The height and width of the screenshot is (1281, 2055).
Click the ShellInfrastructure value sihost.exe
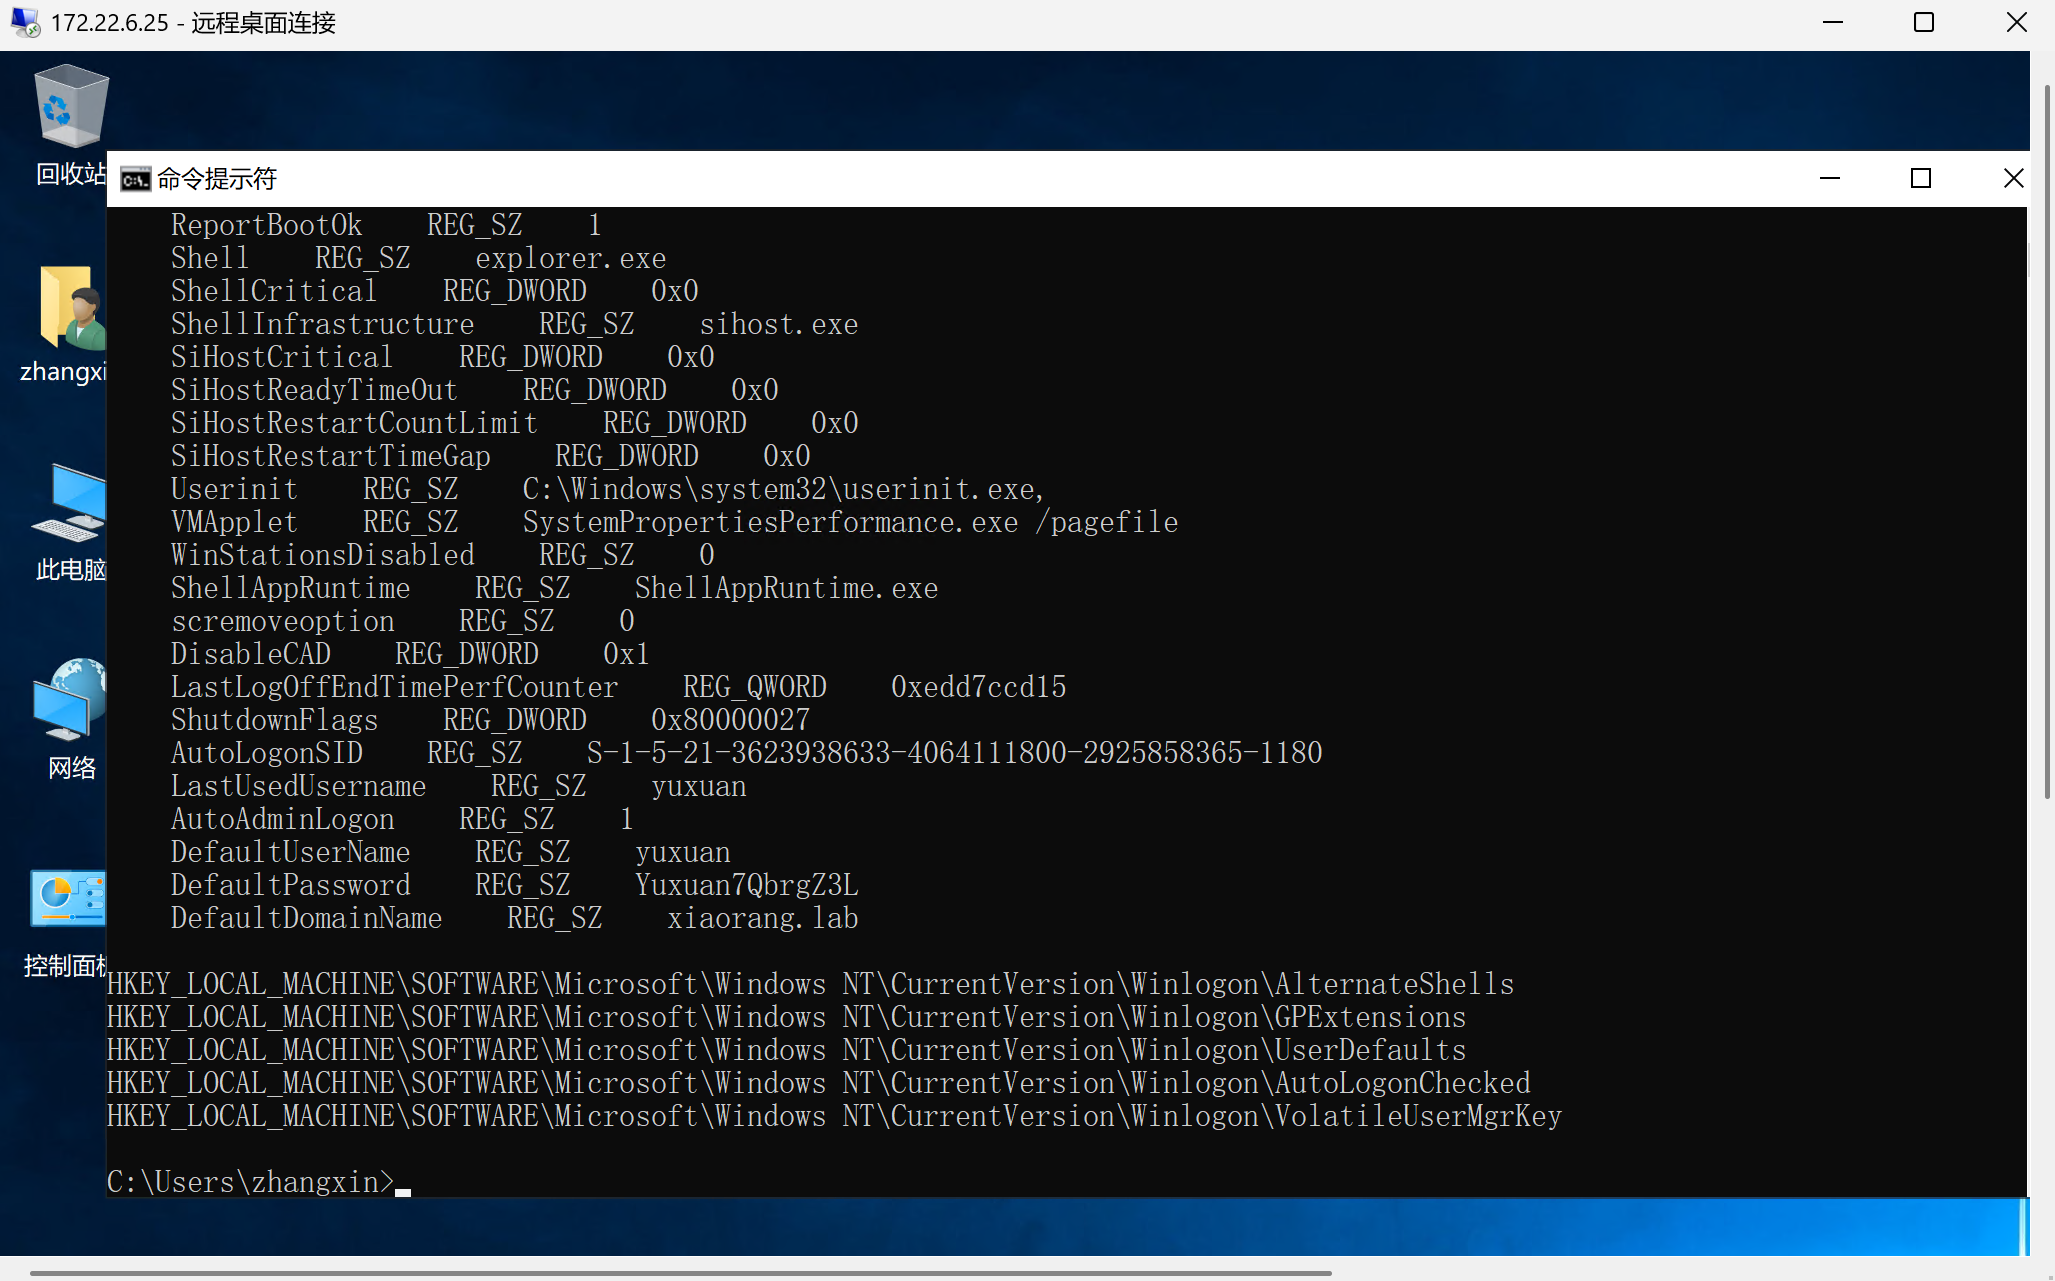pyautogui.click(x=778, y=324)
